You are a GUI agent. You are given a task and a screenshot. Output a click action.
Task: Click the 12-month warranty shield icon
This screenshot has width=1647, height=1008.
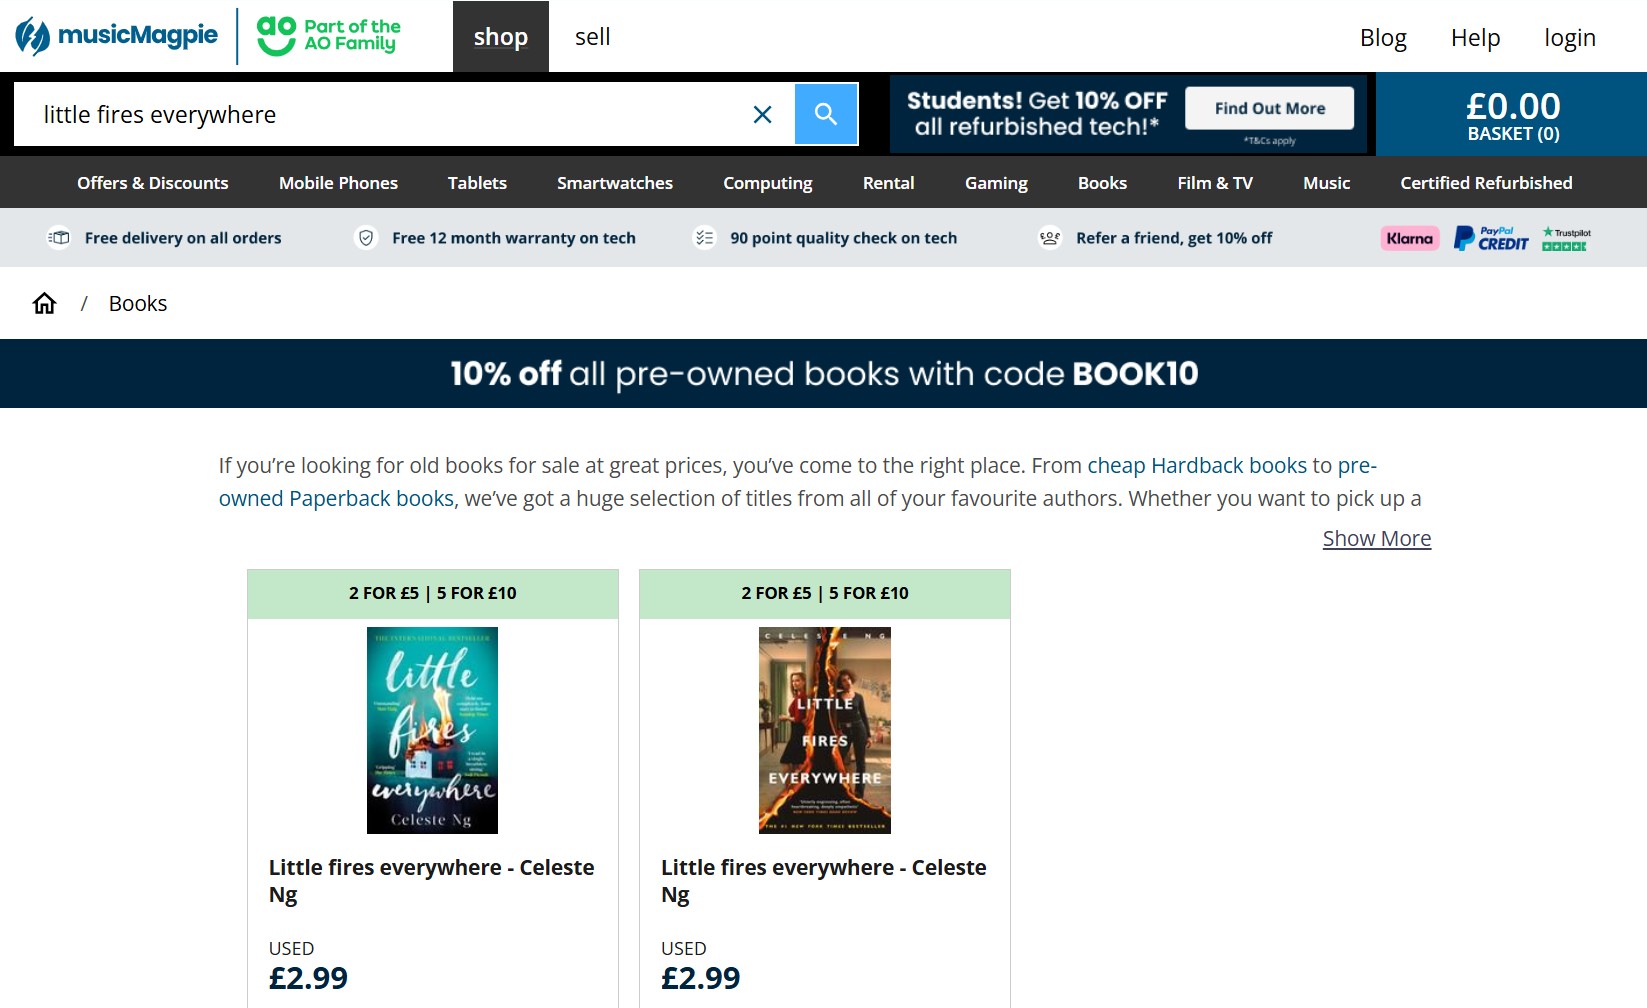(366, 237)
